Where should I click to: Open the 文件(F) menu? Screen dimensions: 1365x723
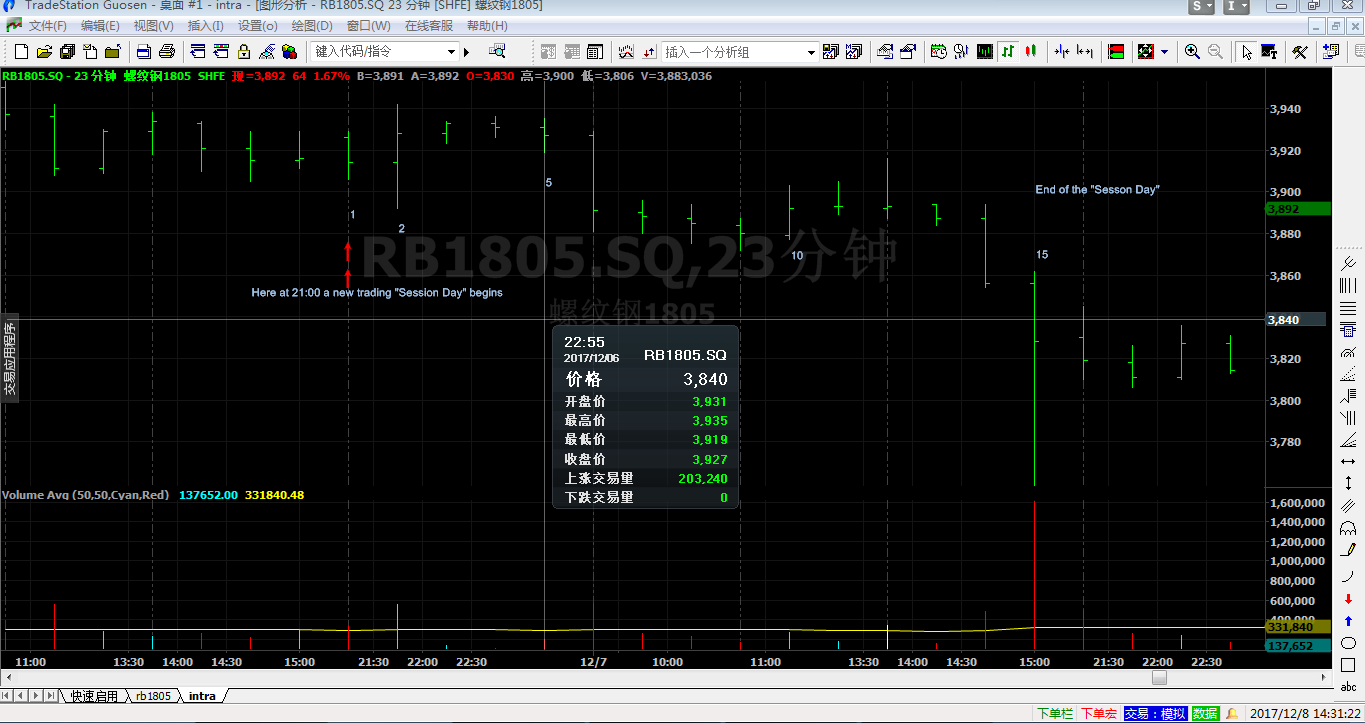(x=47, y=26)
